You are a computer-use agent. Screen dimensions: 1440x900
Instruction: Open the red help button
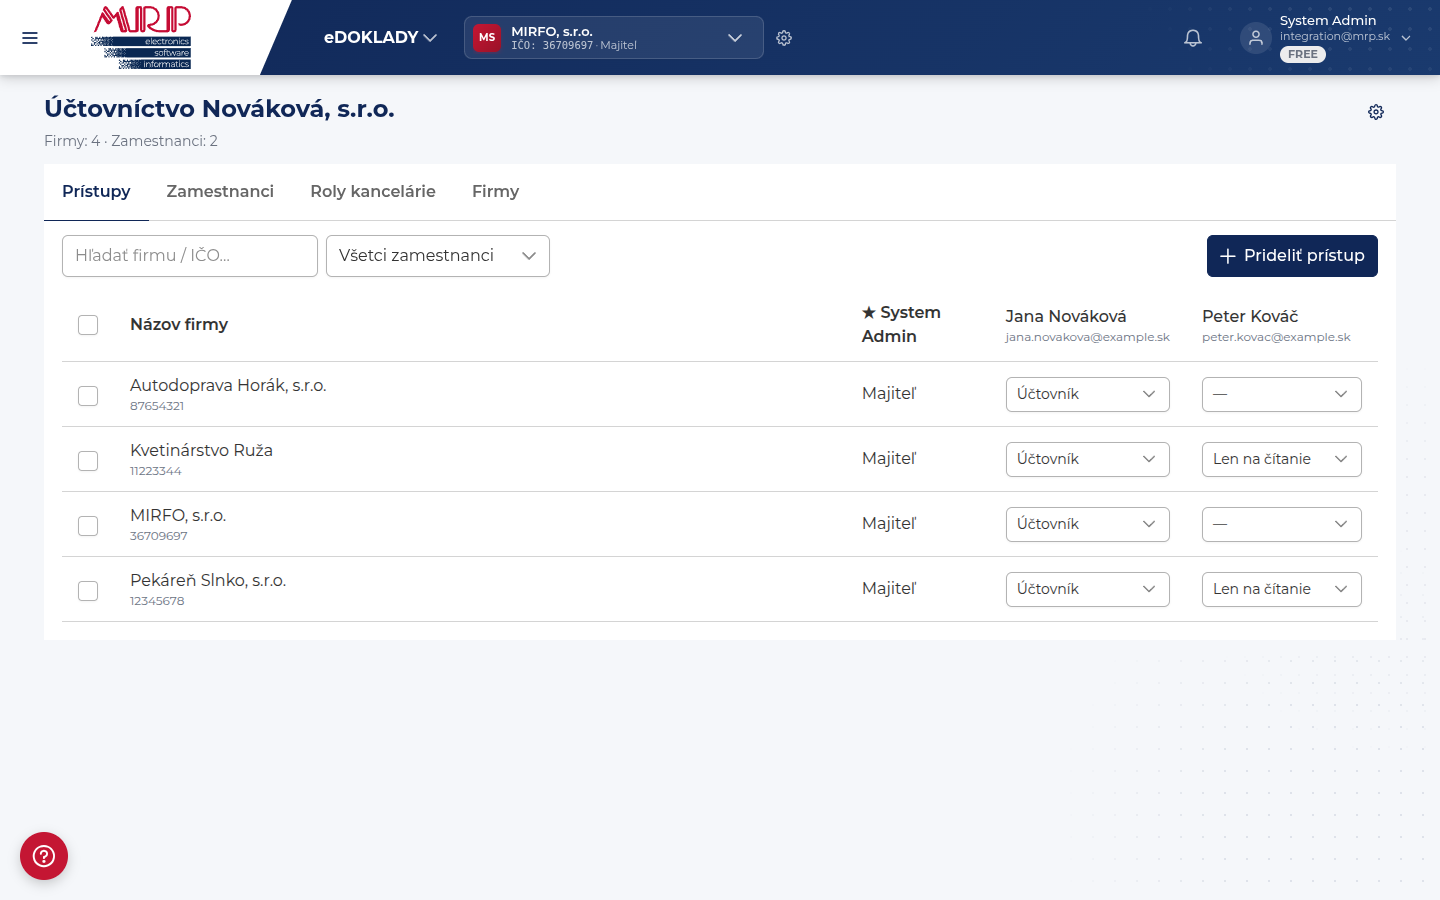[44, 856]
